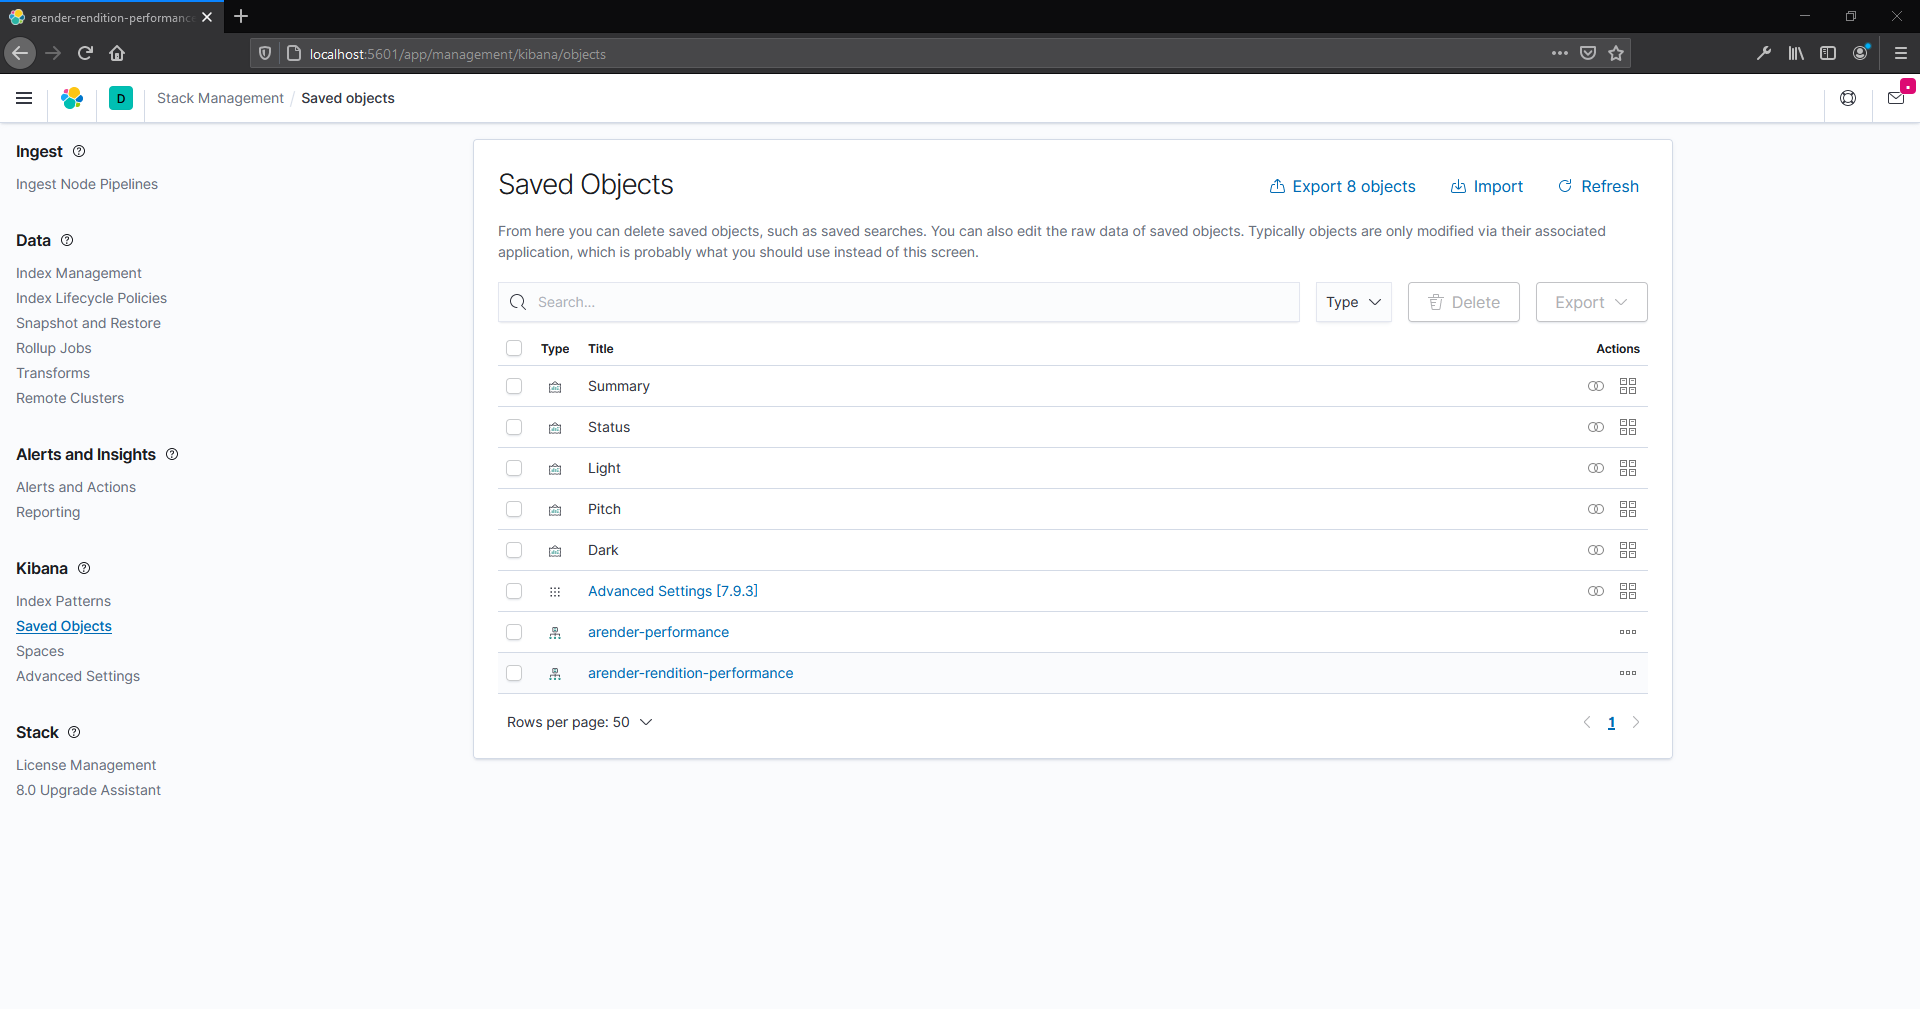Open the Advanced Settings [7.9.3] link

[x=672, y=591]
